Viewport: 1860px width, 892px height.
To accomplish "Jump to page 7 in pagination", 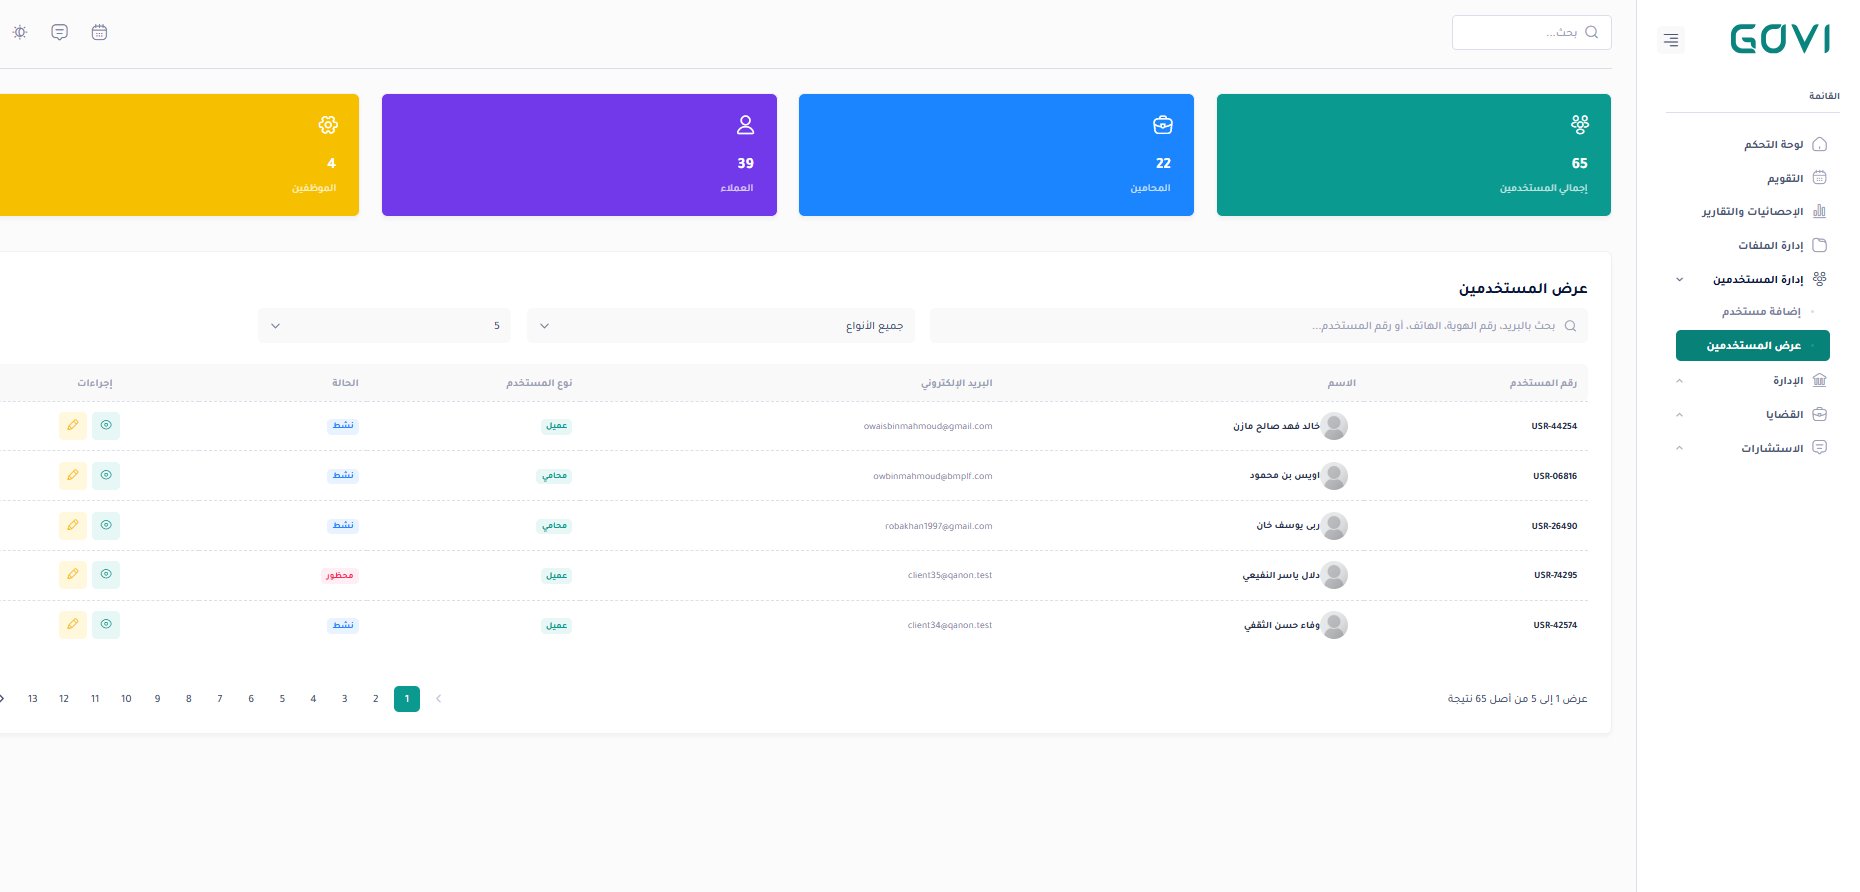I will pyautogui.click(x=220, y=699).
